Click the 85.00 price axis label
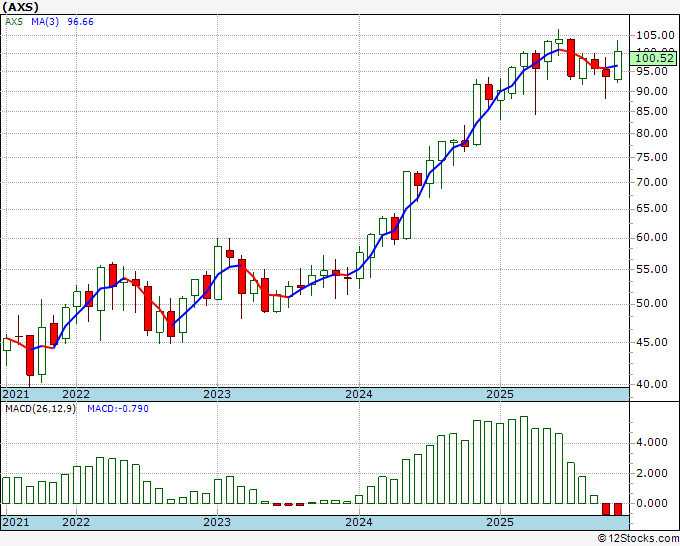The image size is (680, 546). click(652, 111)
